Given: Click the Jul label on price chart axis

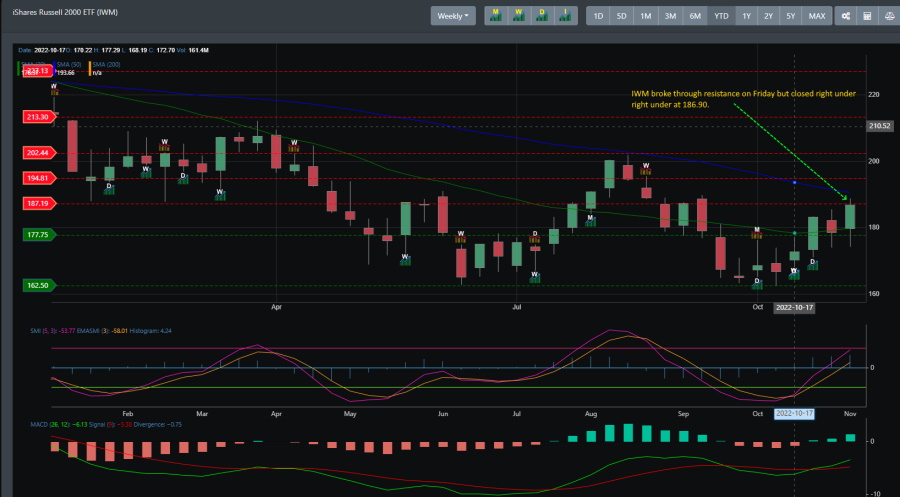Looking at the screenshot, I should pyautogui.click(x=517, y=307).
